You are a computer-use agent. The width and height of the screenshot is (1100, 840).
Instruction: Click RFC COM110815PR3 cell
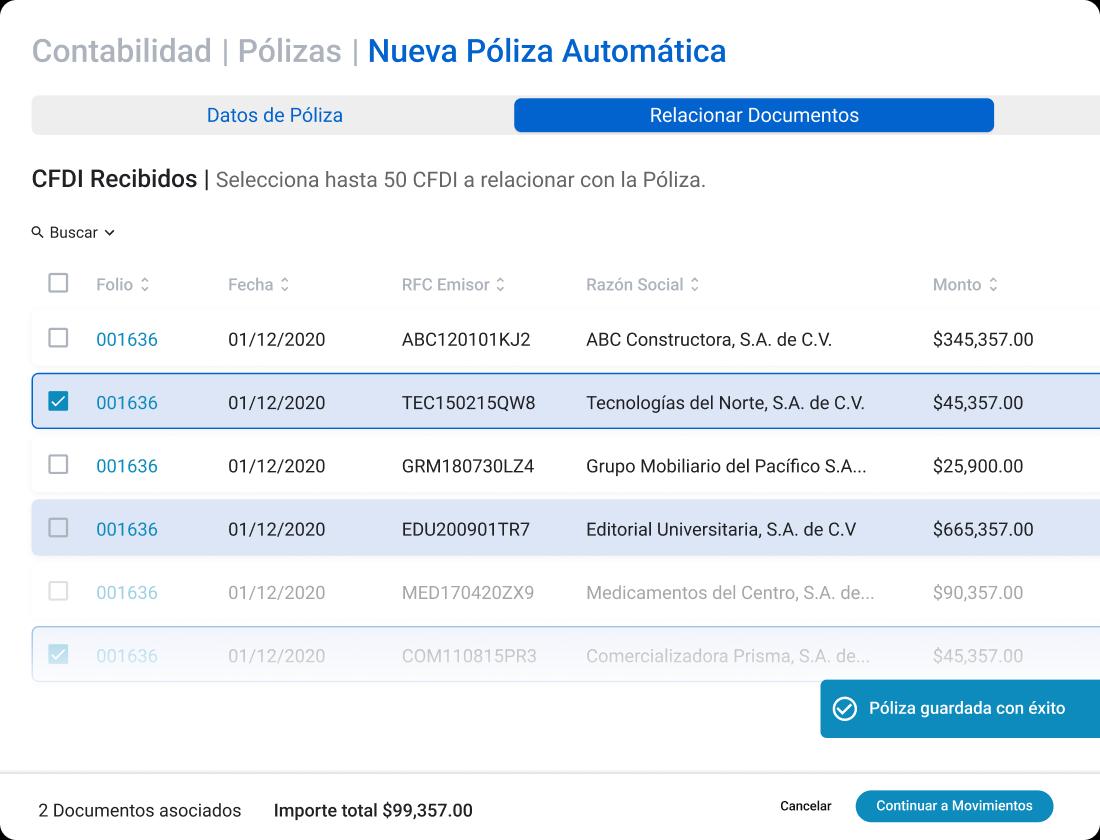pos(469,656)
